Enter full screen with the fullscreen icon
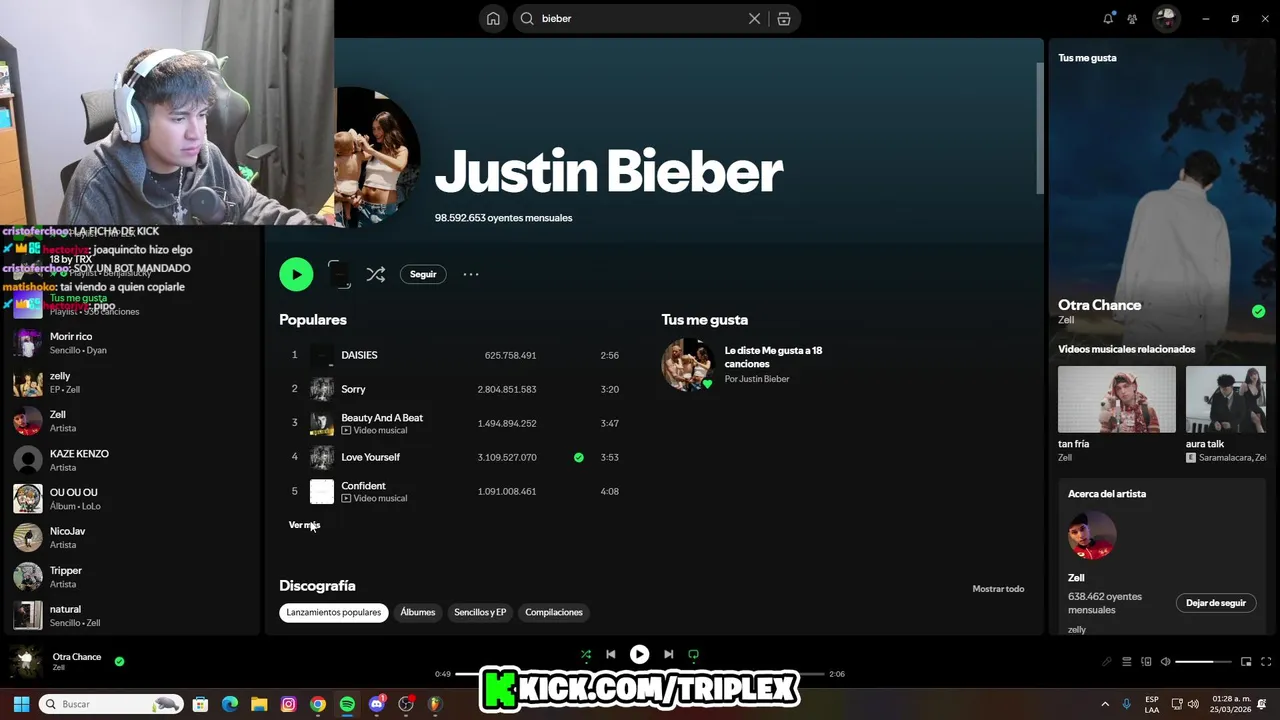 pyautogui.click(x=1266, y=661)
